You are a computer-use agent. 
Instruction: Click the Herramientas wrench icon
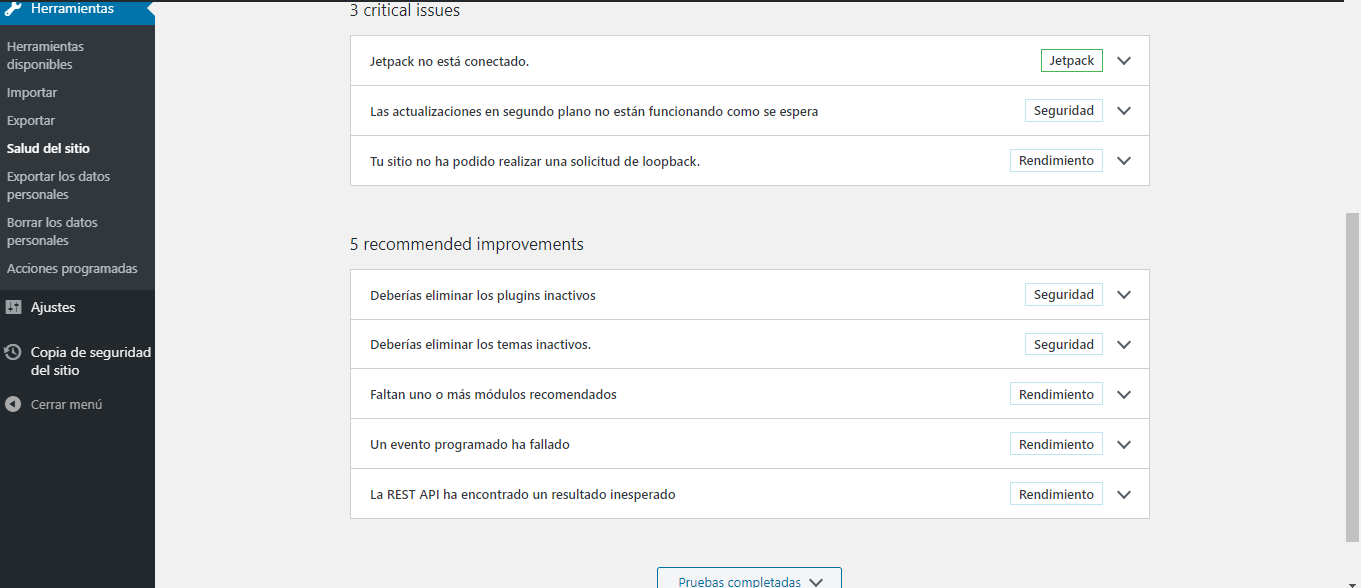pyautogui.click(x=13, y=9)
